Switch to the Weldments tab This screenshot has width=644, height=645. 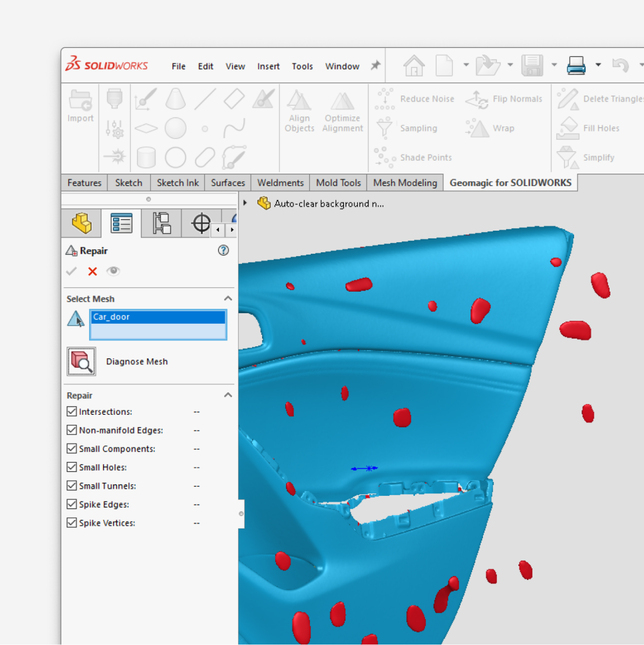click(x=280, y=183)
